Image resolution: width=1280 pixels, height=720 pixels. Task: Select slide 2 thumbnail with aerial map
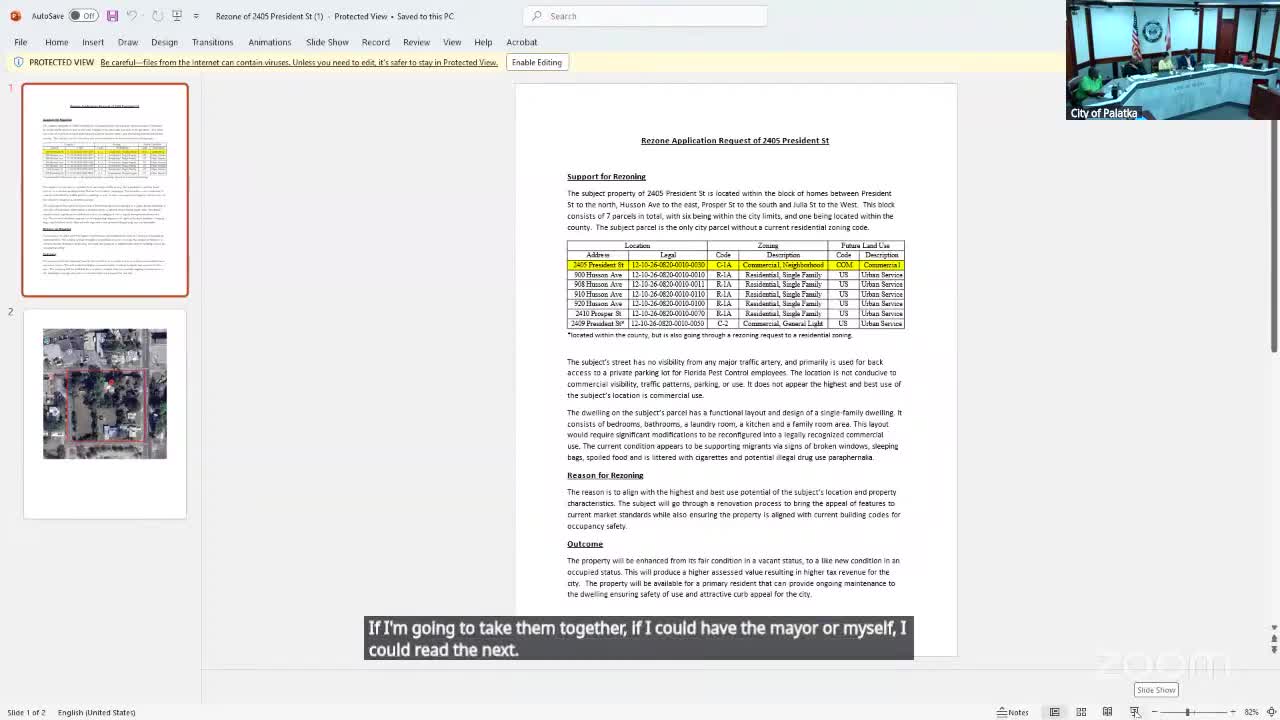(104, 393)
